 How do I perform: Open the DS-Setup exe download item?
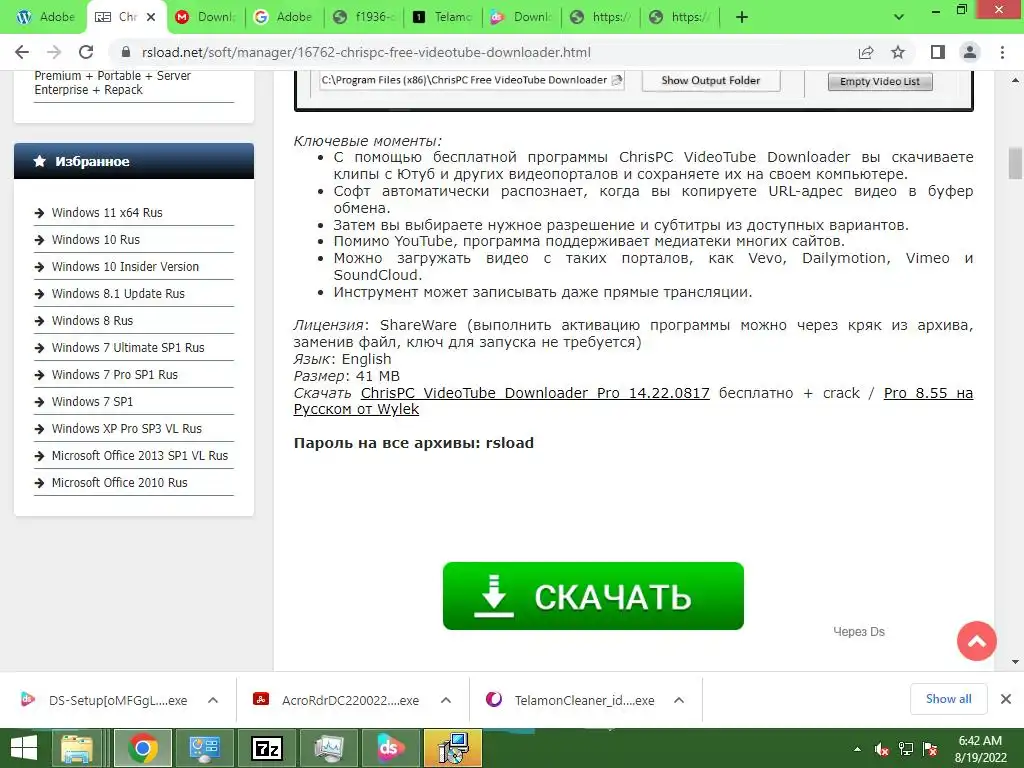(104, 700)
